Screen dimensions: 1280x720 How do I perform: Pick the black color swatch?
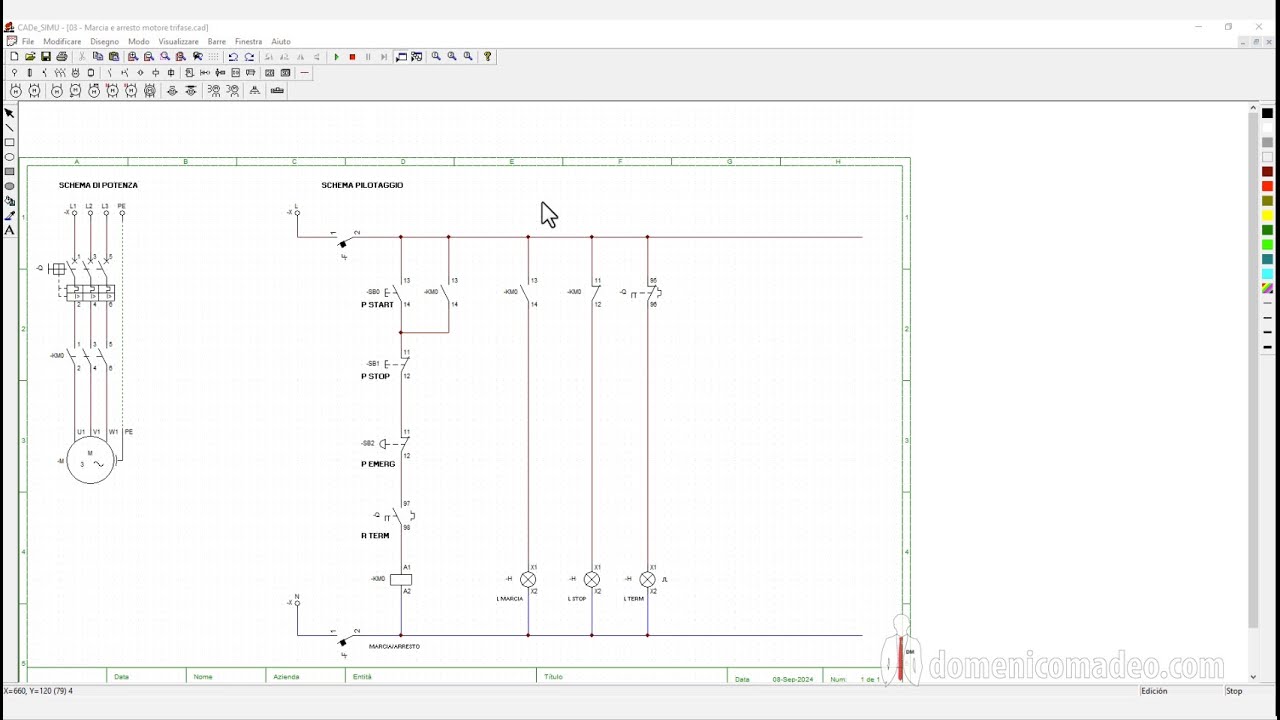tap(1267, 114)
